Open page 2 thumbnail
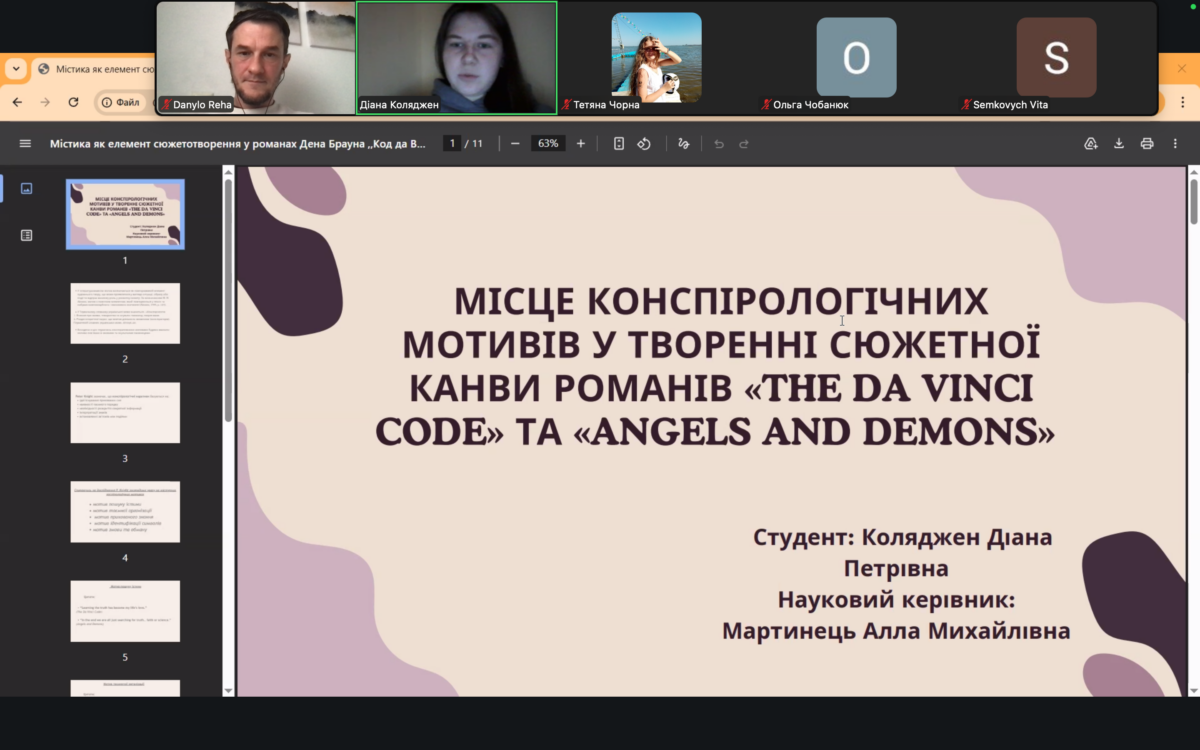 (x=125, y=313)
